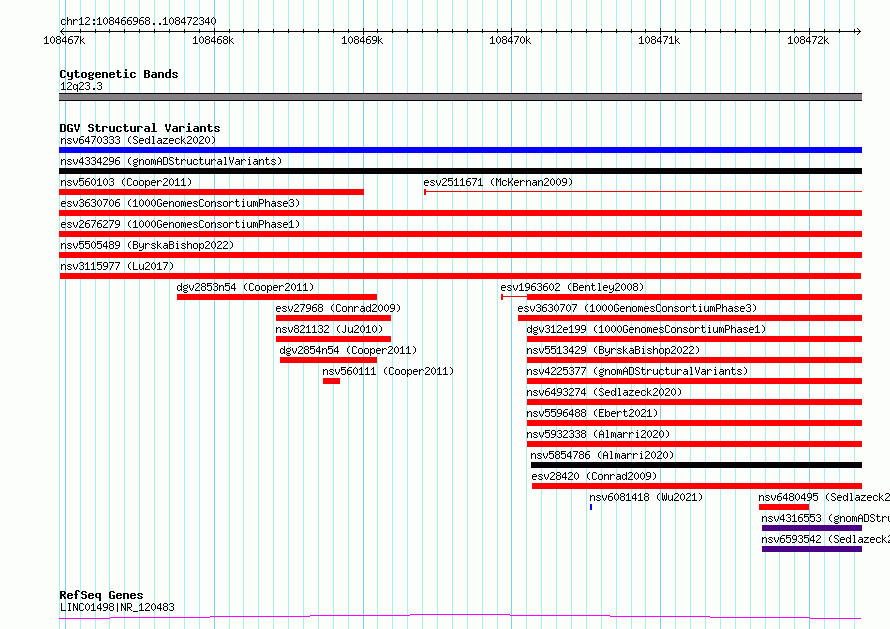Select the short red nsv560111 bar

(331, 381)
